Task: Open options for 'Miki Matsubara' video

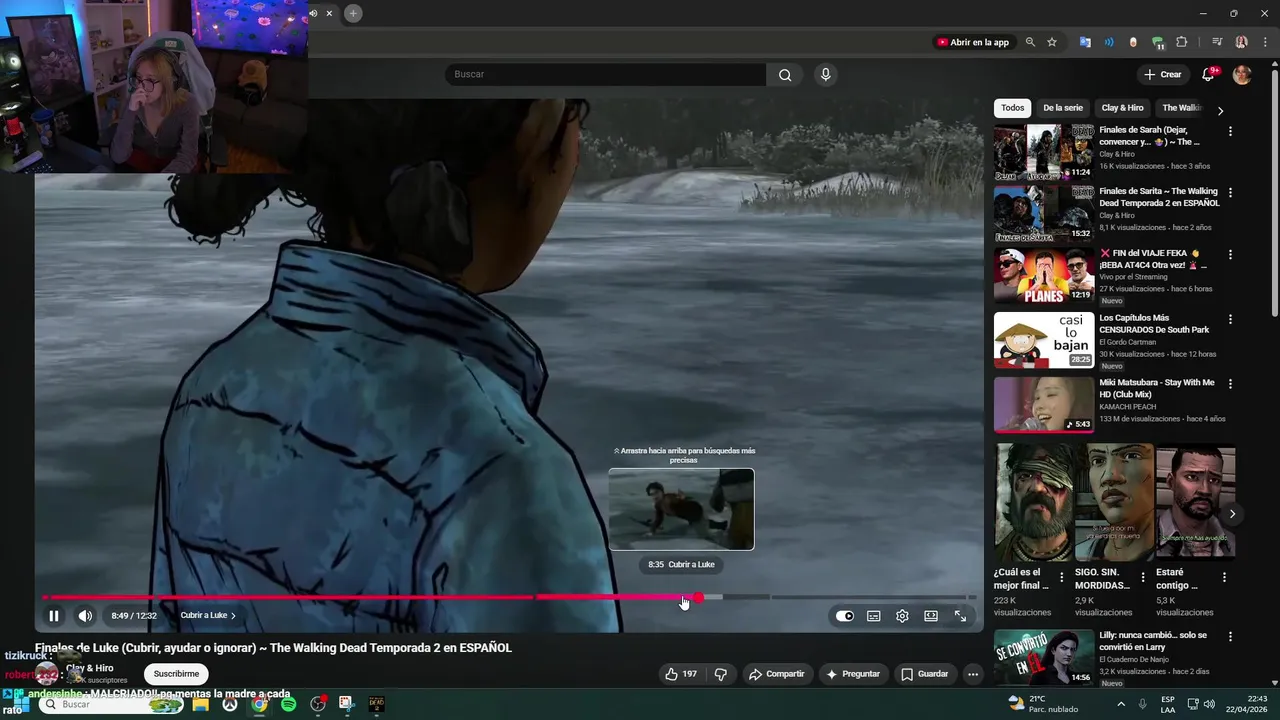Action: [x=1230, y=383]
